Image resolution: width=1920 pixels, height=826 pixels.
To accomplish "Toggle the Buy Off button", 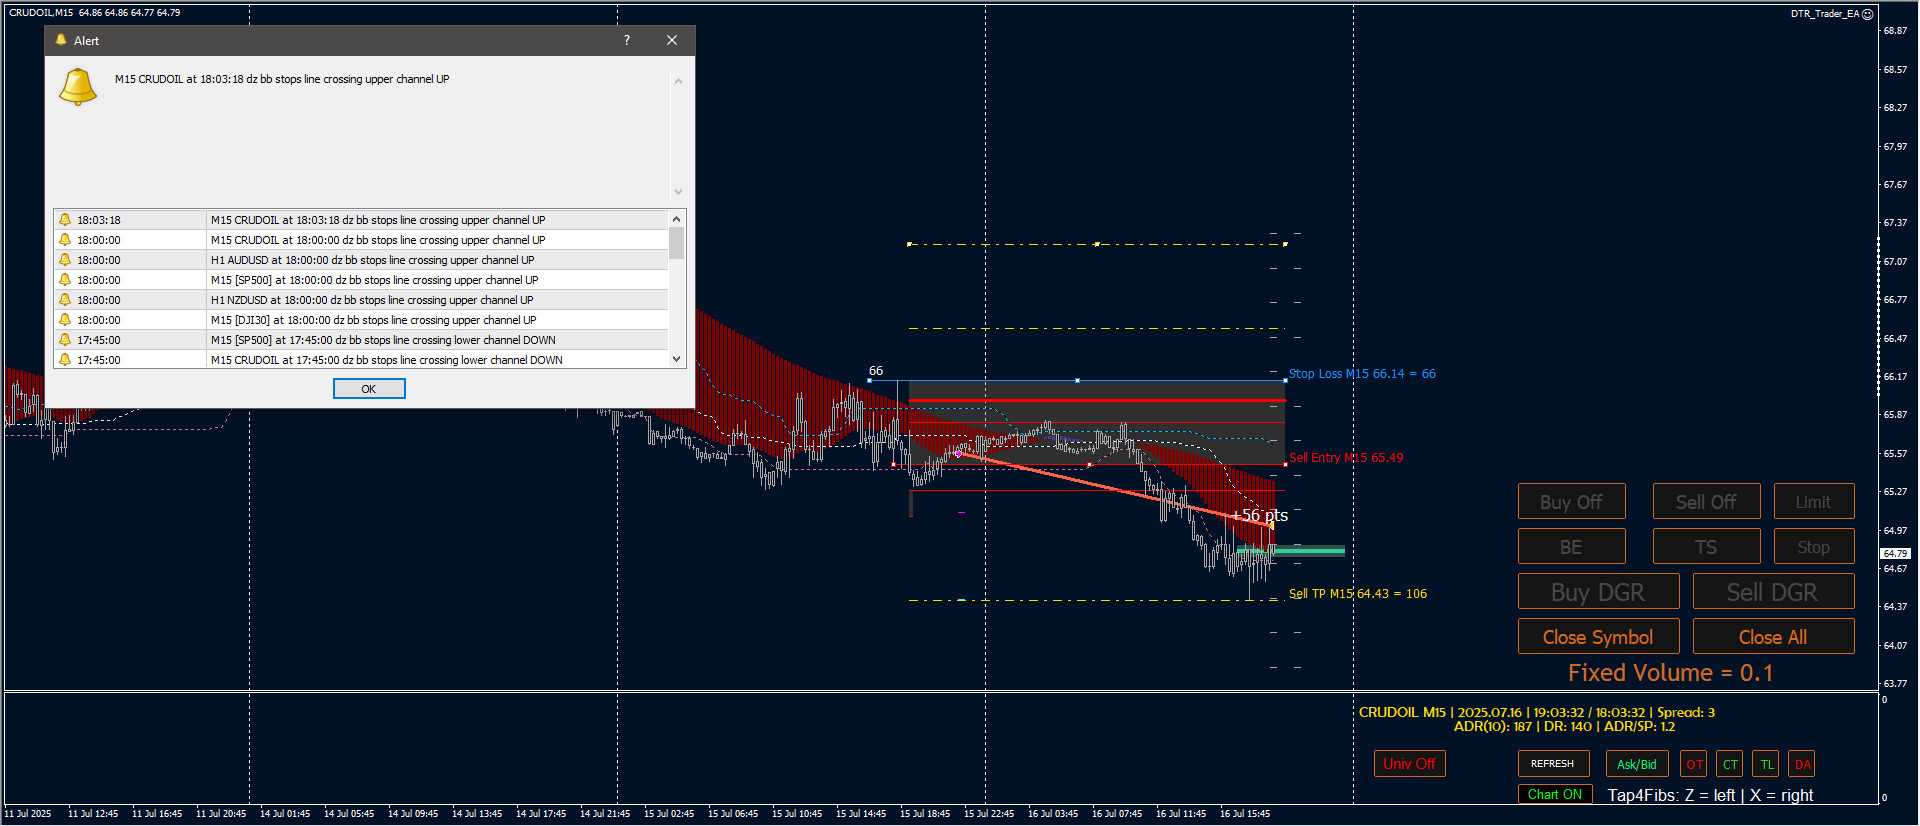I will (x=1571, y=502).
